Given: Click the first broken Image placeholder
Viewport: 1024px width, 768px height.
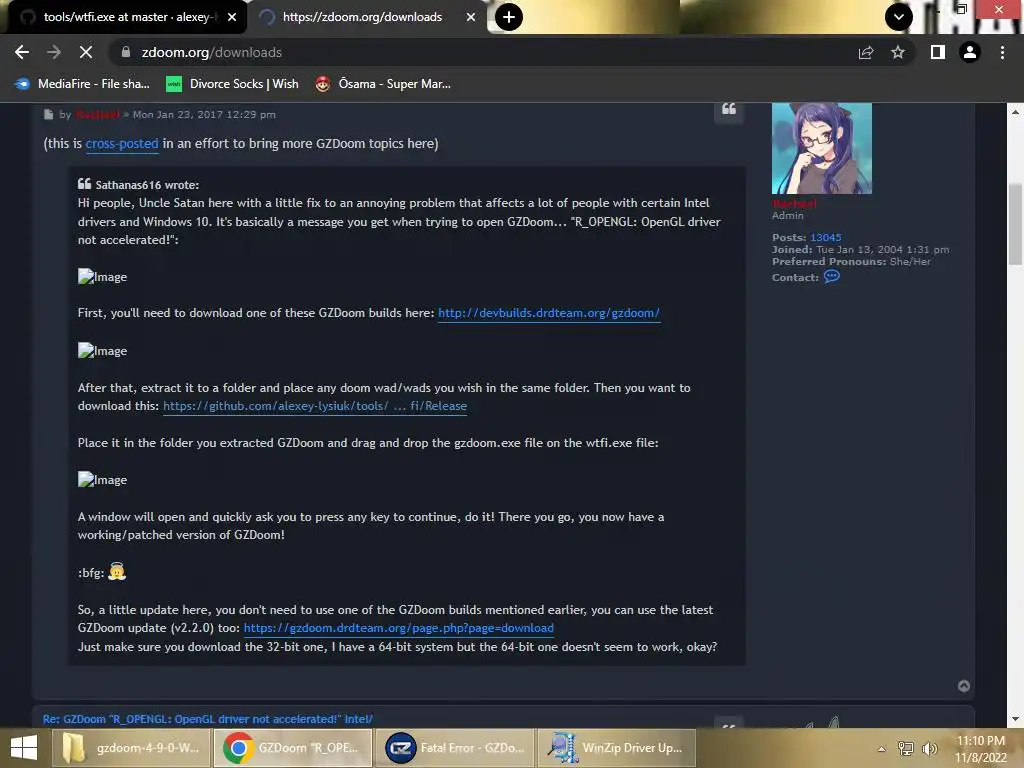Looking at the screenshot, I should click(x=103, y=276).
